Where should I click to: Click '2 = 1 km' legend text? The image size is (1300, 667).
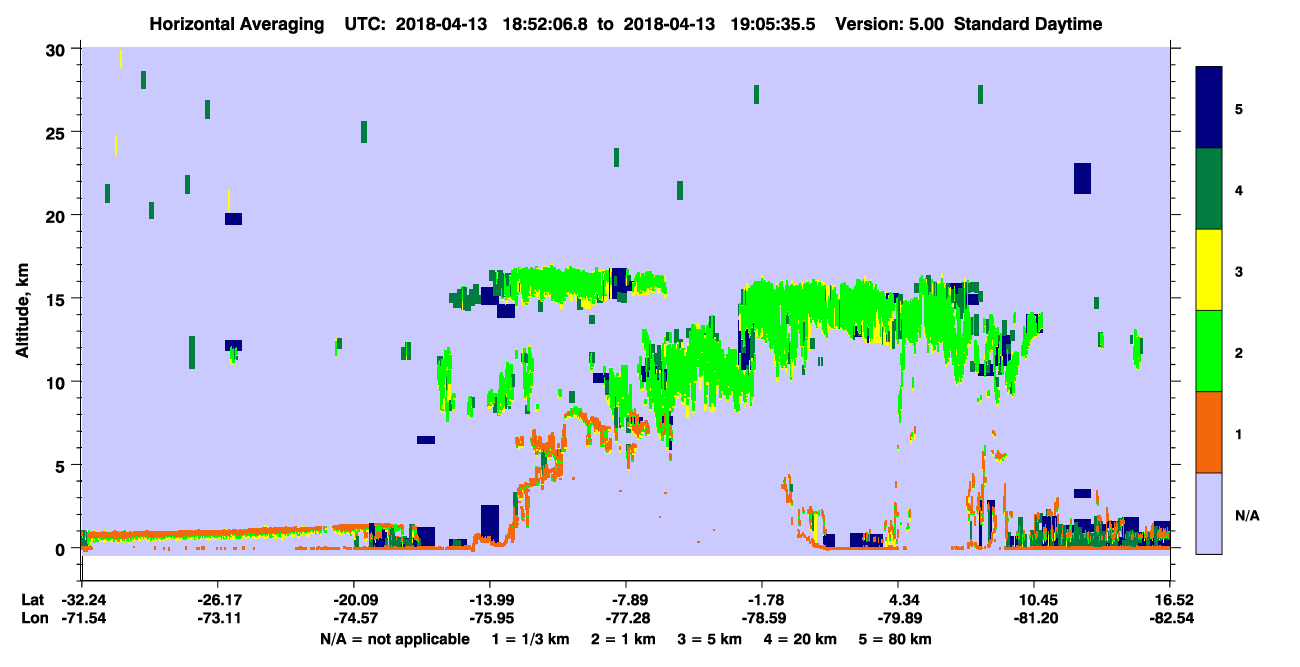coord(626,639)
